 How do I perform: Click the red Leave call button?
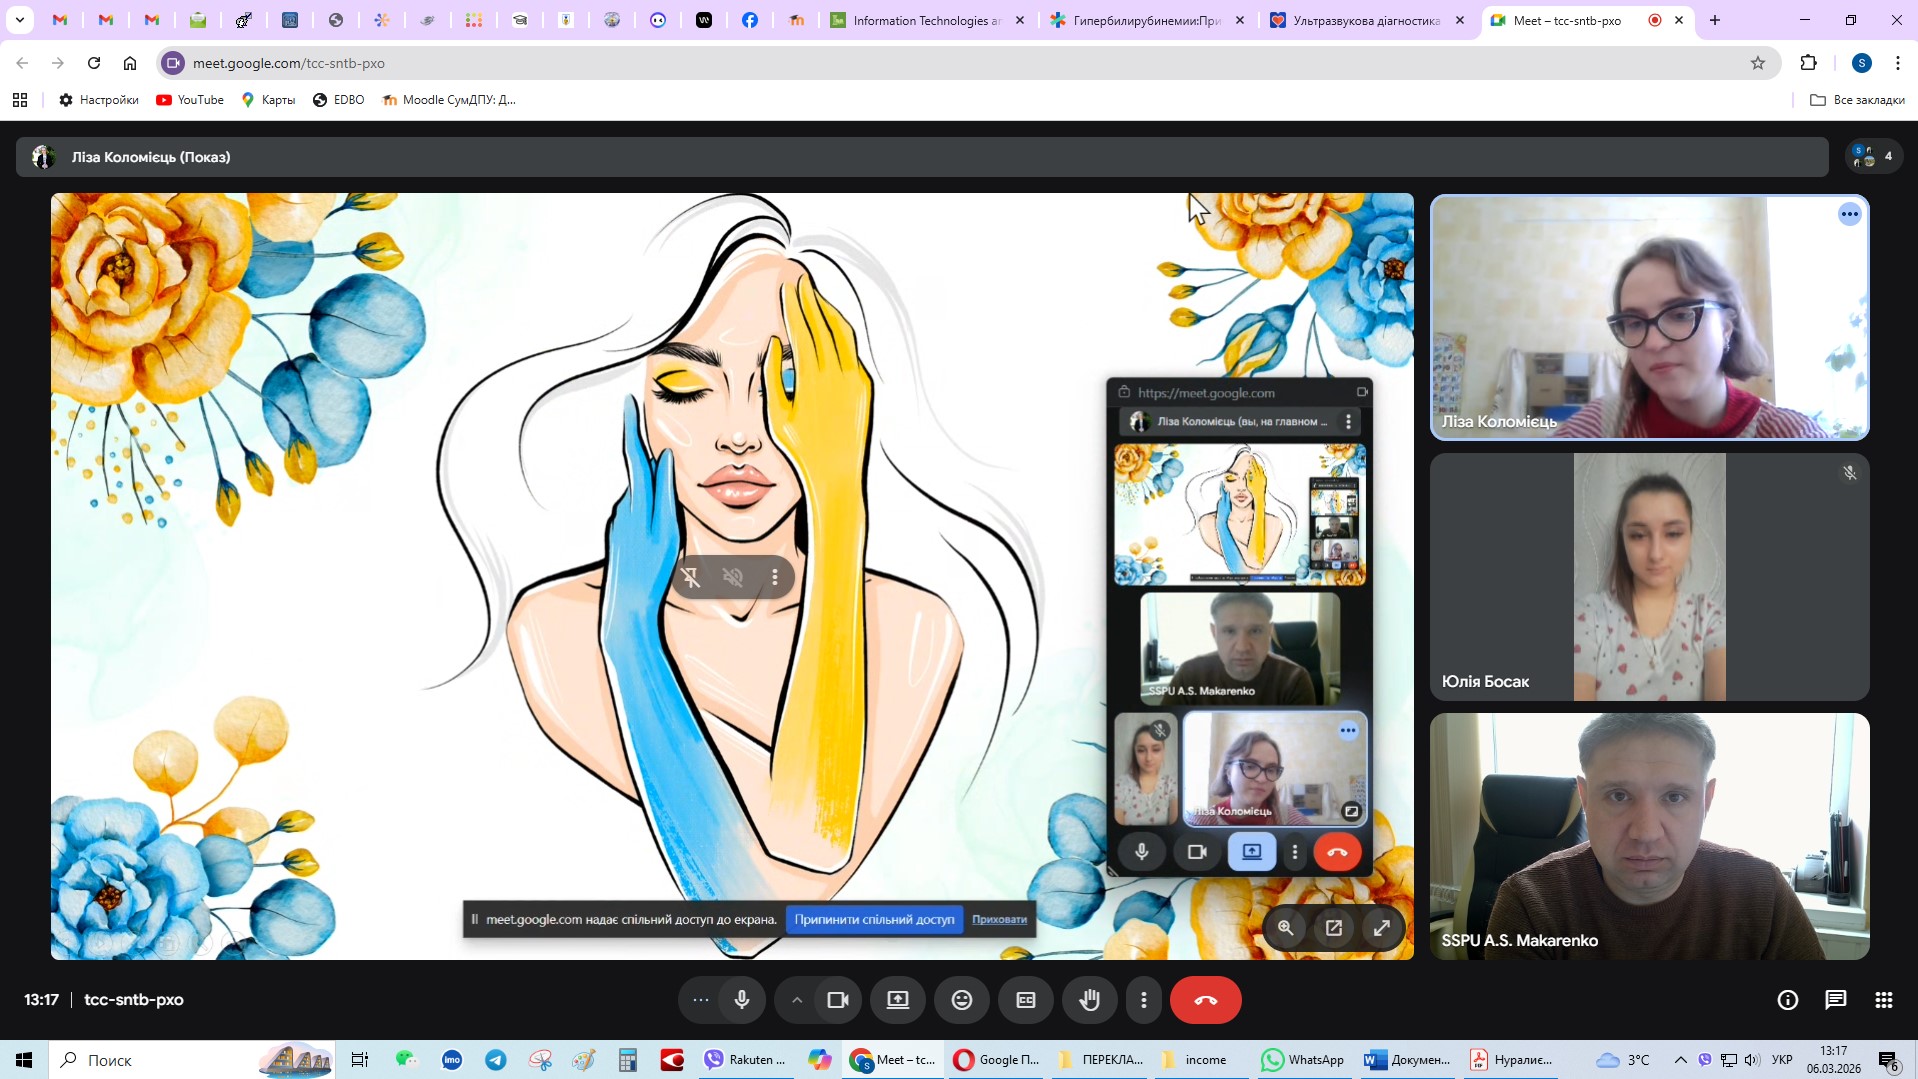point(1205,1000)
